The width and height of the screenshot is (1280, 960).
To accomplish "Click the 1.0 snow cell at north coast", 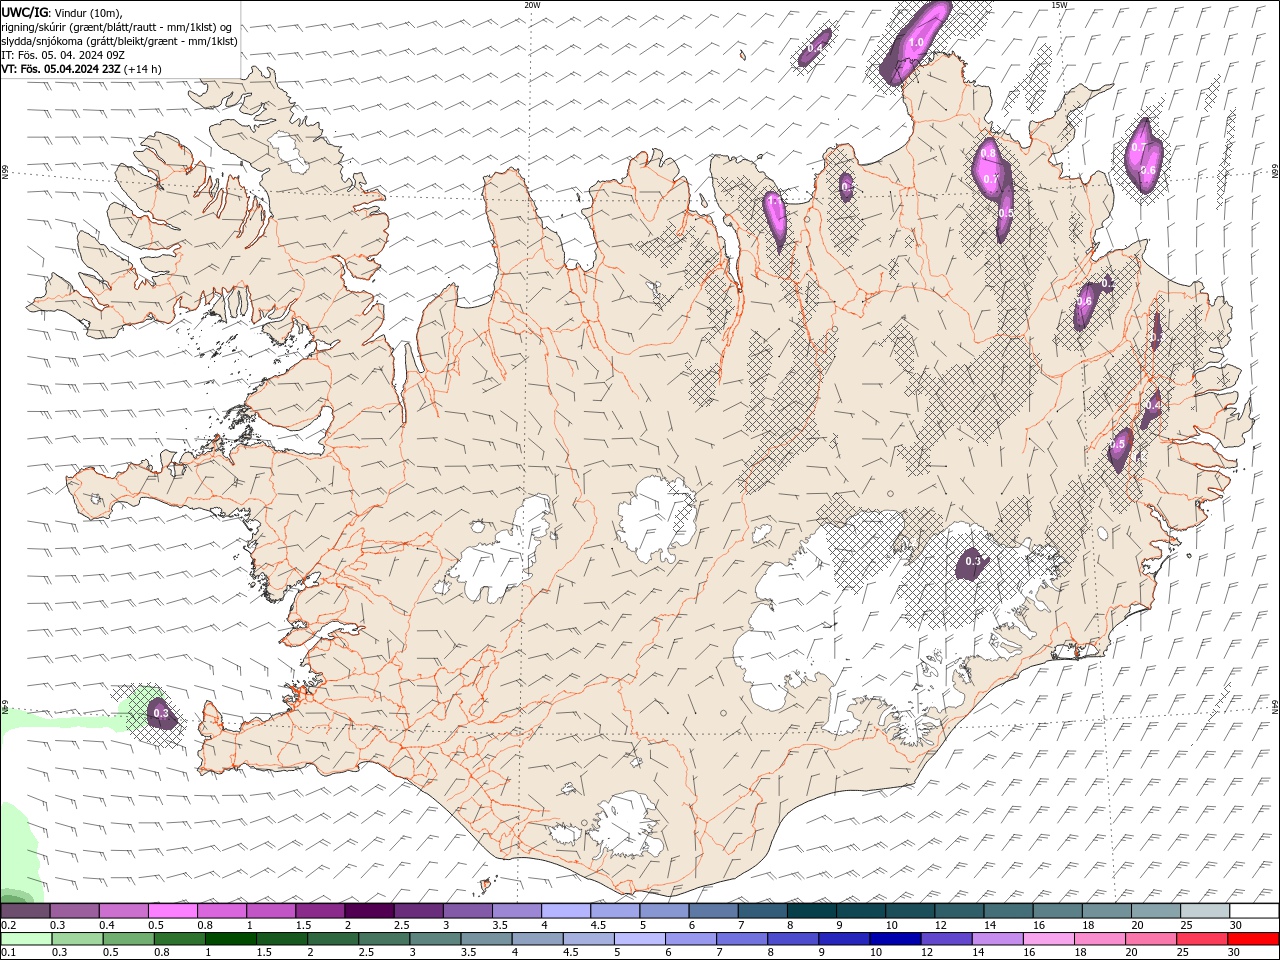I will 916,43.
